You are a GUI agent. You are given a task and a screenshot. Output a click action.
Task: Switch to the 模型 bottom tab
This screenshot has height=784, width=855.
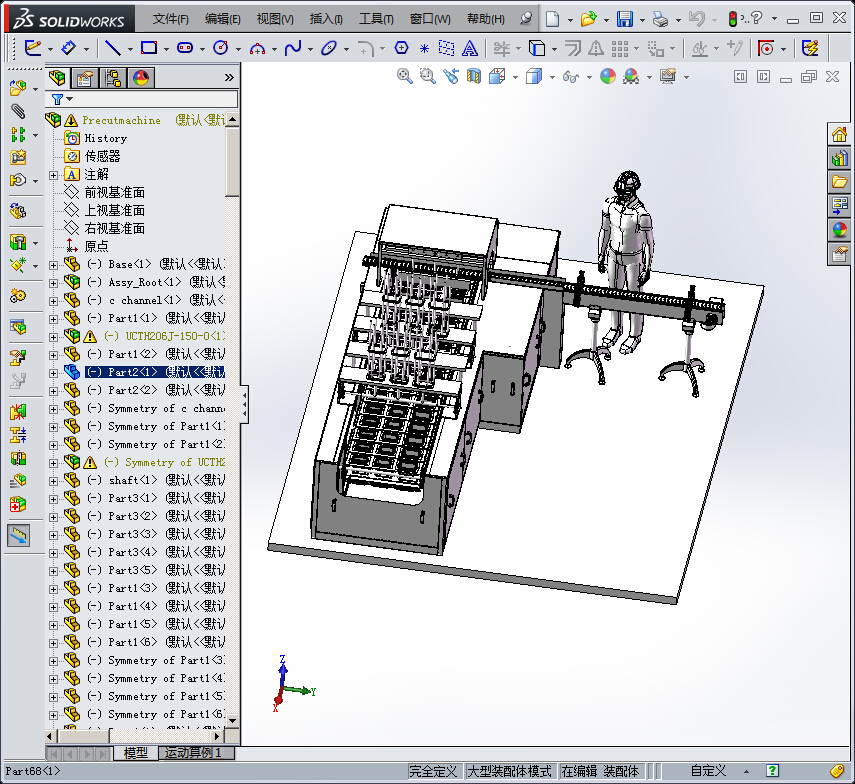136,753
